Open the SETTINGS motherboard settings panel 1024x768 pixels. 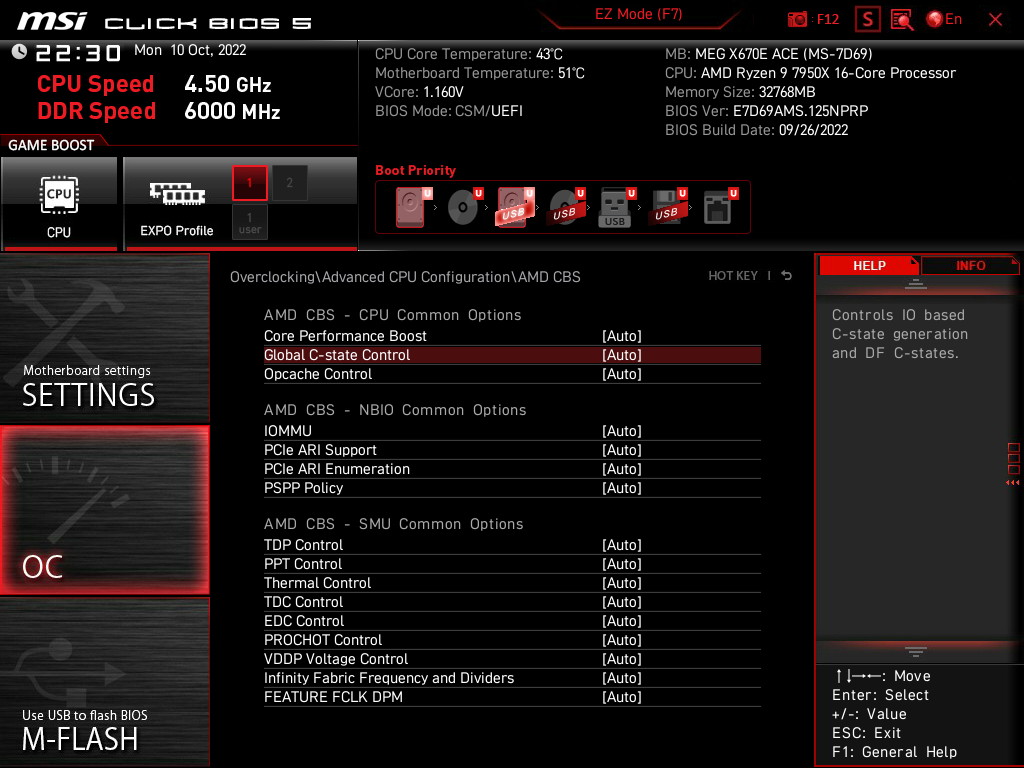pyautogui.click(x=104, y=338)
